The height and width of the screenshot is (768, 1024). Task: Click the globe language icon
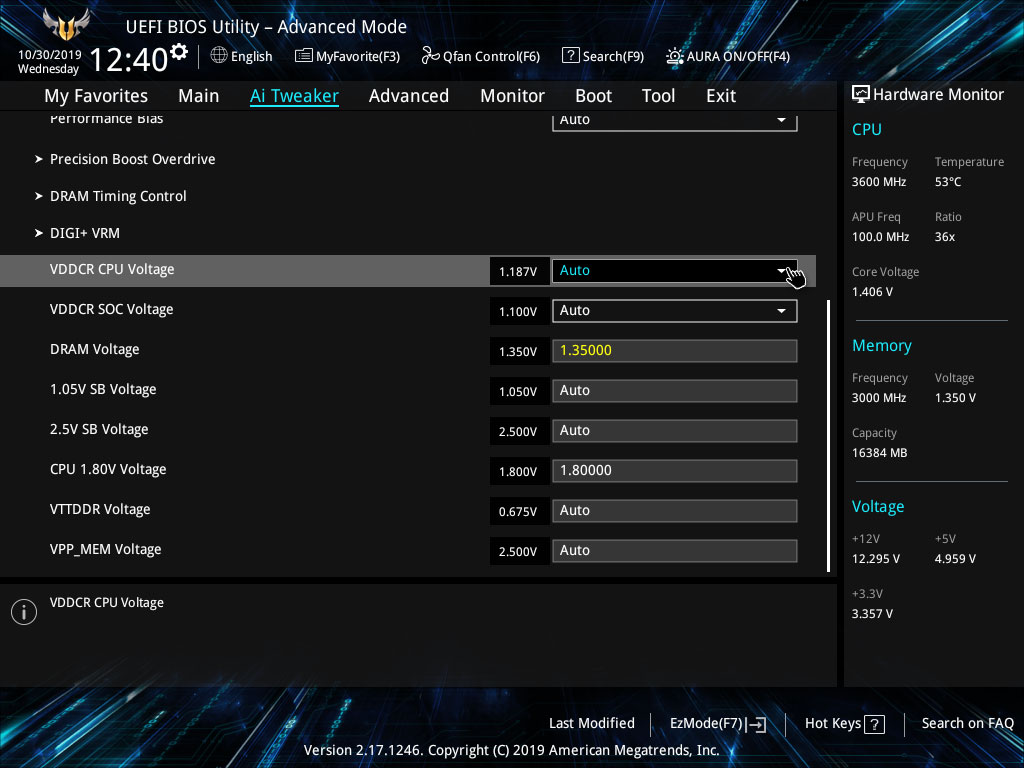[219, 56]
